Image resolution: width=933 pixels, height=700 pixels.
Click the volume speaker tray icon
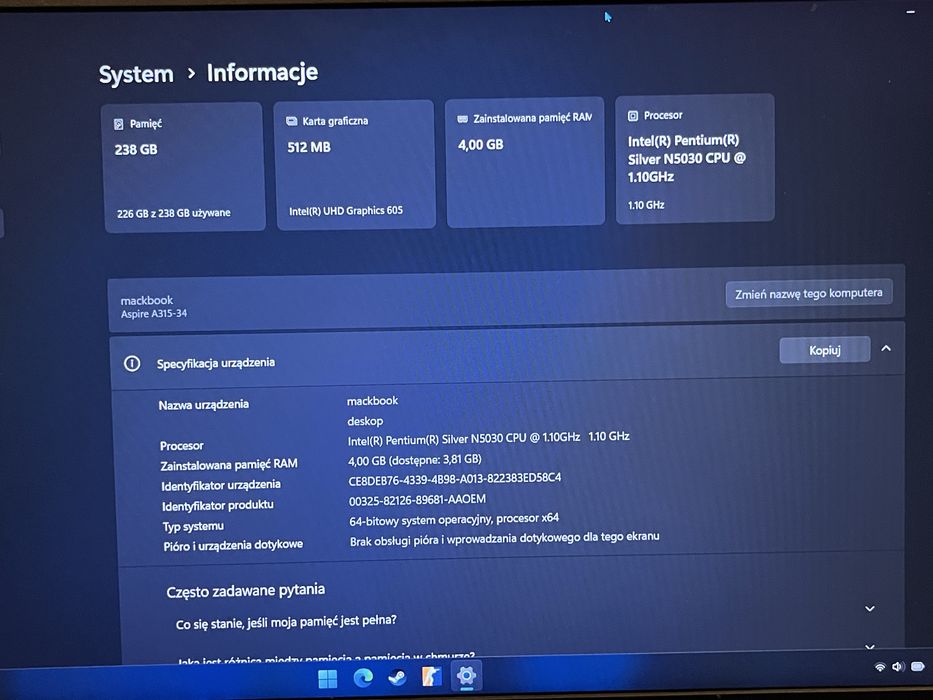pyautogui.click(x=898, y=667)
